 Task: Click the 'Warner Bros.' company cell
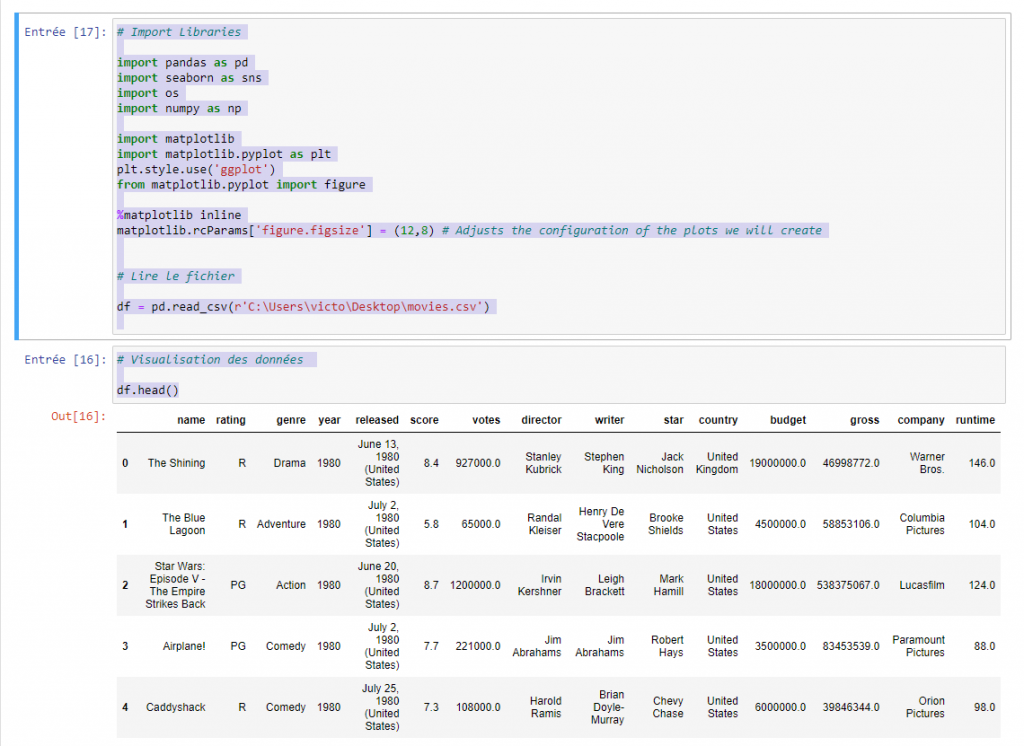tap(927, 463)
